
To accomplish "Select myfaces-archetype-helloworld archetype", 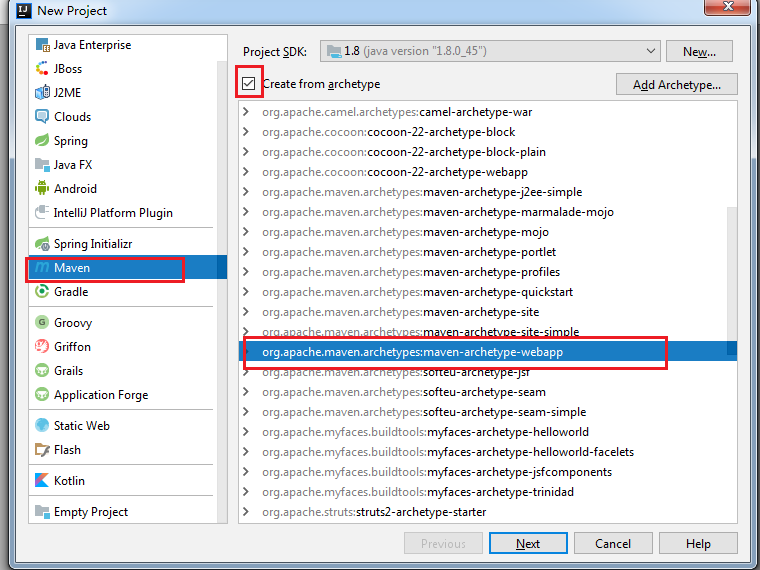I will pyautogui.click(x=488, y=432).
